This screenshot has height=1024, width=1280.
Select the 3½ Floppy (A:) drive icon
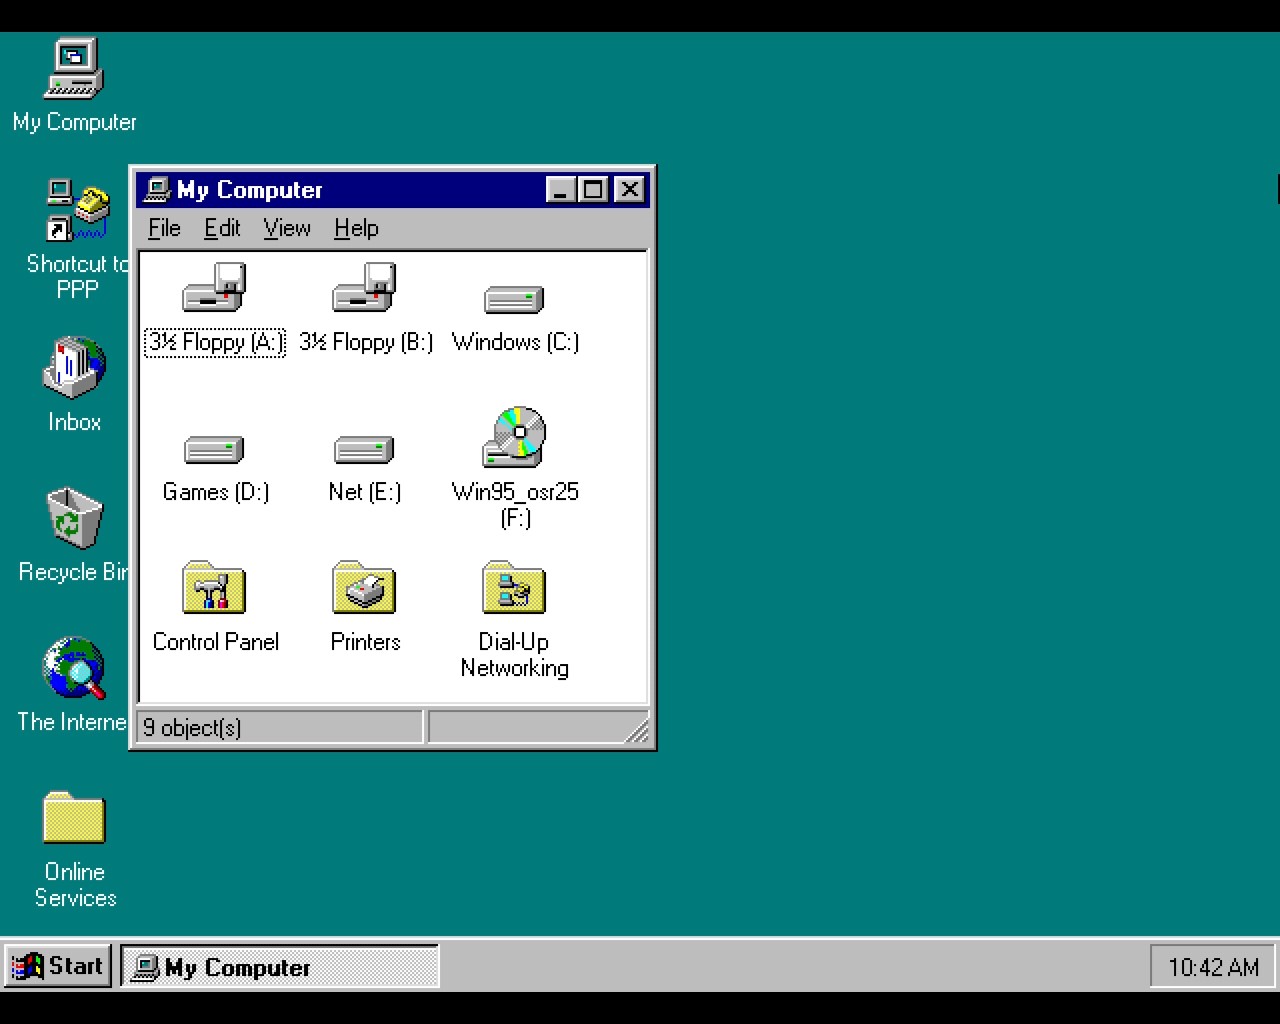pos(214,287)
